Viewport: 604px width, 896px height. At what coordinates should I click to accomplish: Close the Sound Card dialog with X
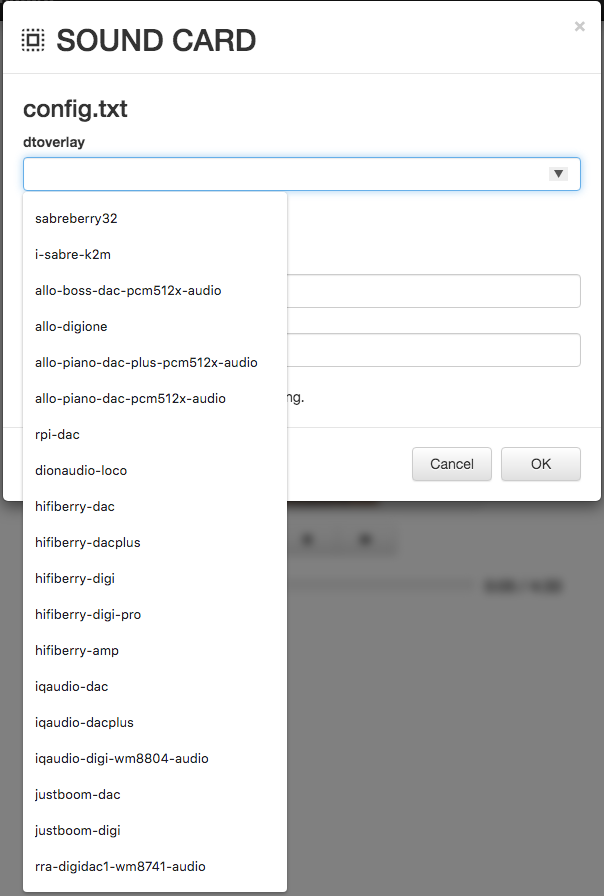click(x=579, y=26)
